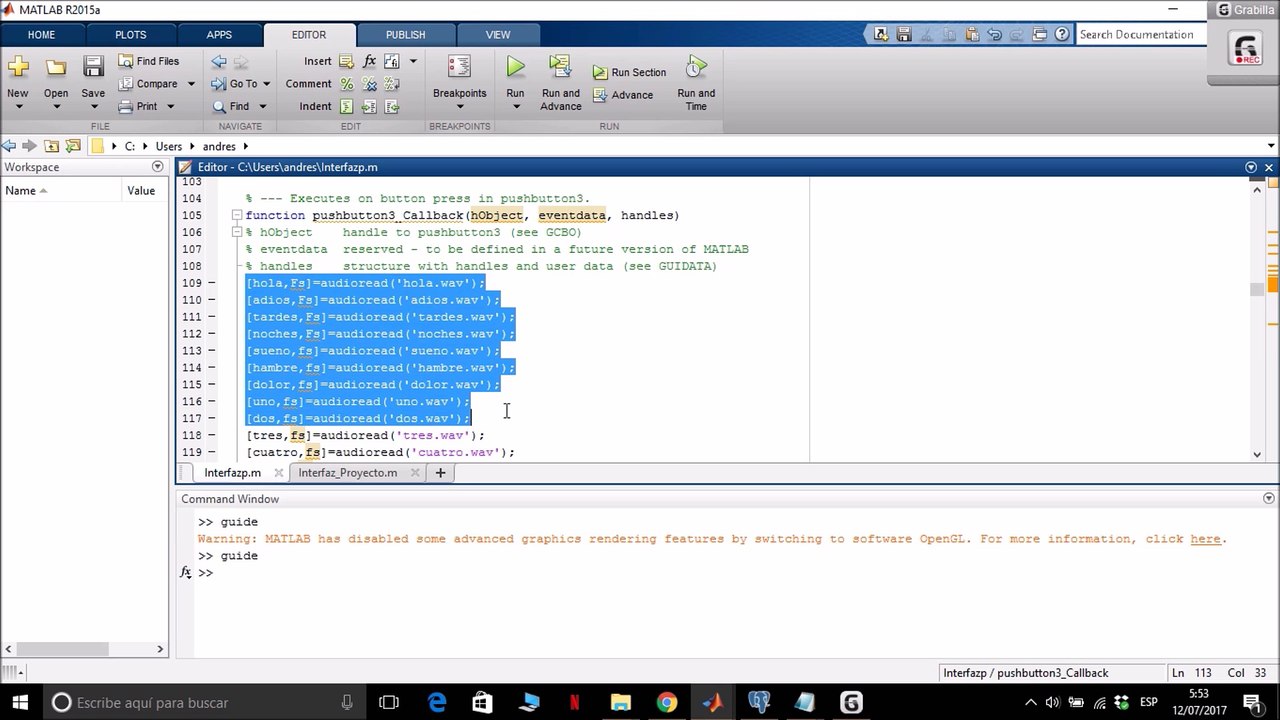Switch to the Interfaz_Proyecto.m editor tab
Image resolution: width=1280 pixels, height=720 pixels.
tap(347, 473)
